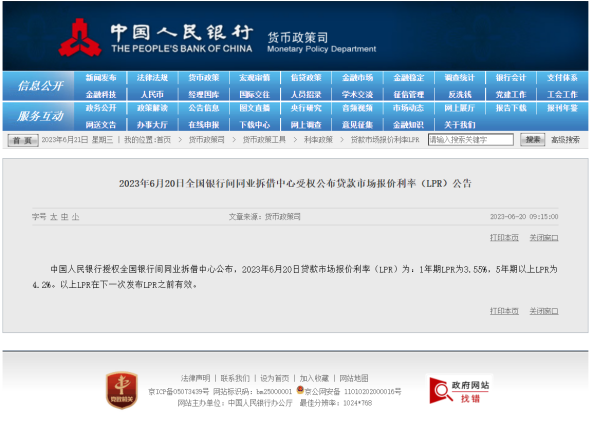Image resolution: width=593 pixels, height=430 pixels.
Task: Open the 货币政策 menu item
Action: [204, 78]
